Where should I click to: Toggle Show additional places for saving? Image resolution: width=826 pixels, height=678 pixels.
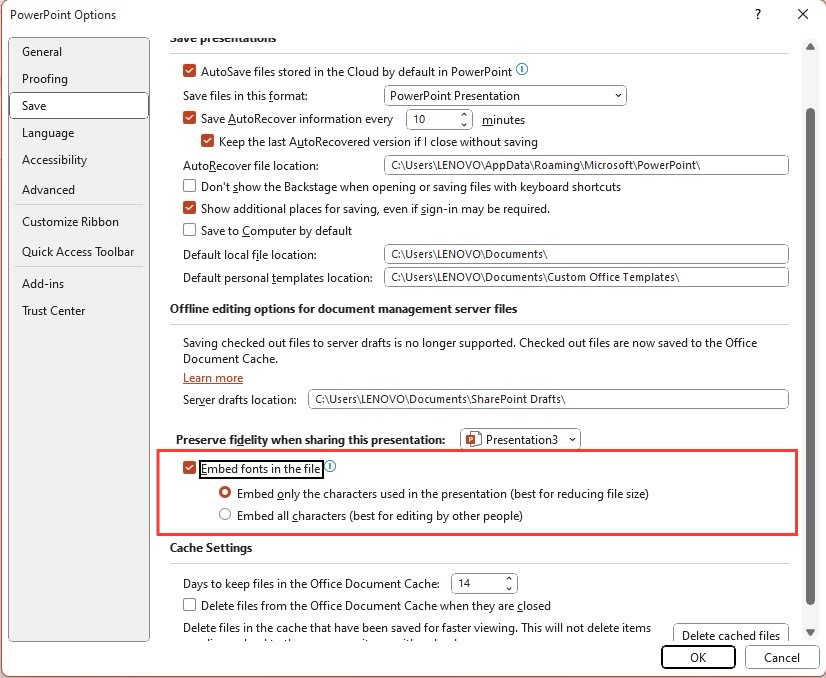tap(189, 208)
